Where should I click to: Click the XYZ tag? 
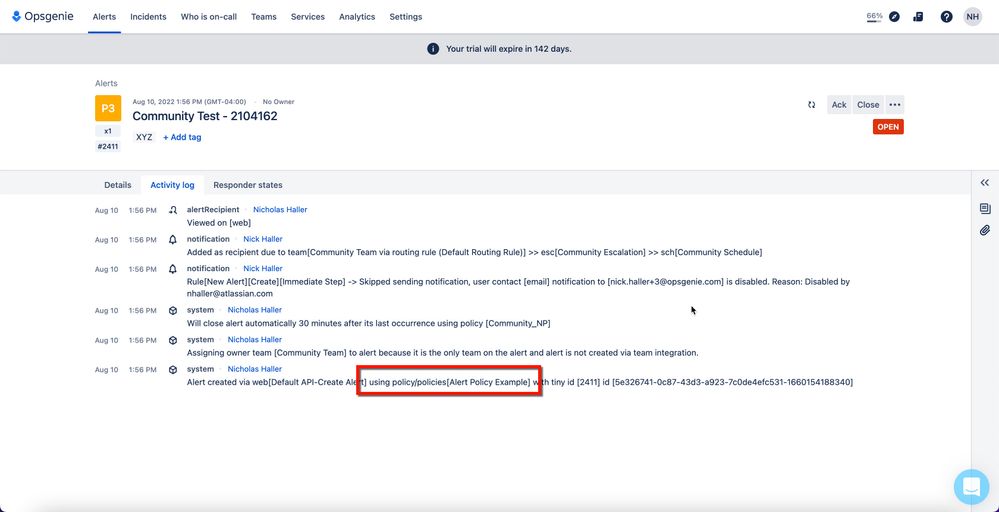tap(145, 137)
